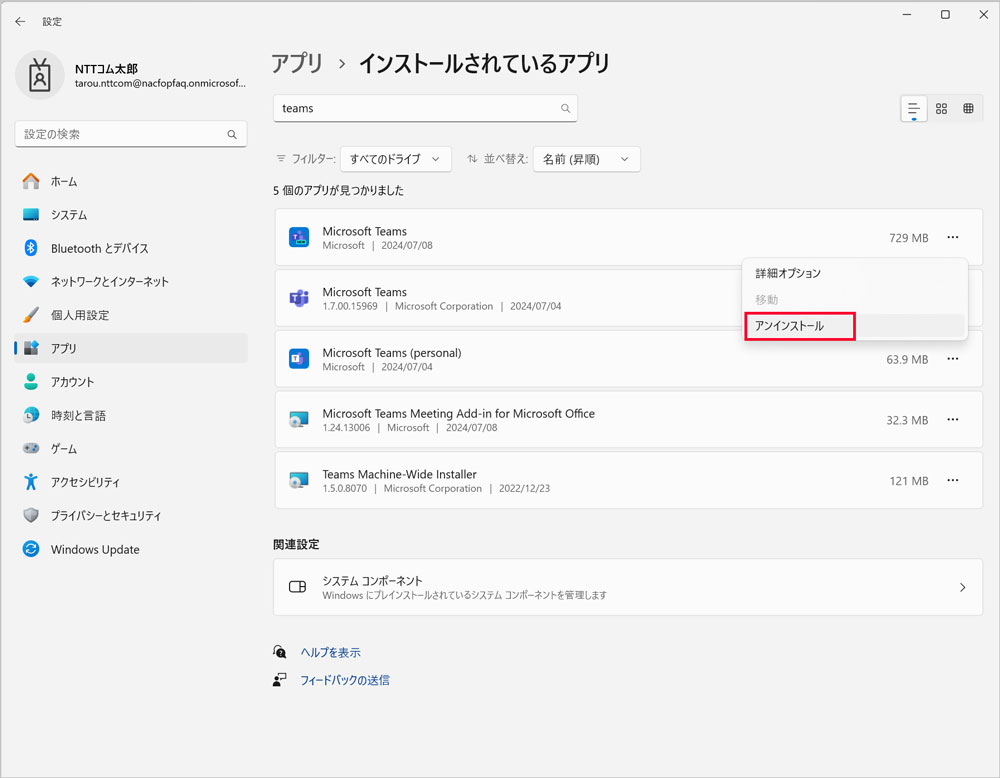Open Bluetooth とデバイス settings
This screenshot has width=1000, height=778.
[131, 248]
